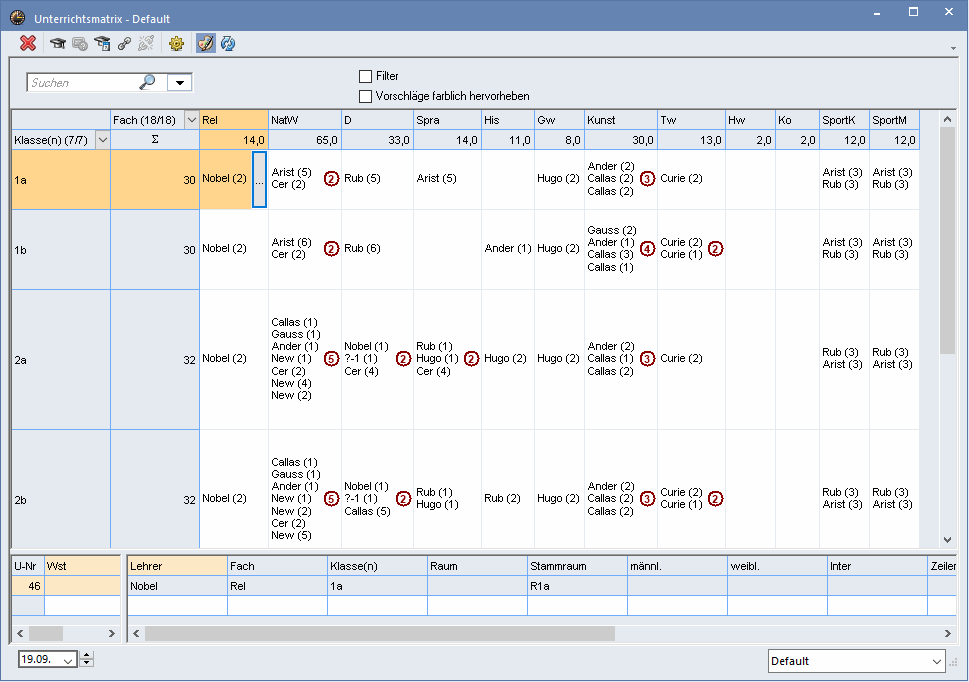Open the Default view combo box
This screenshot has height=682, width=969.
pos(857,661)
